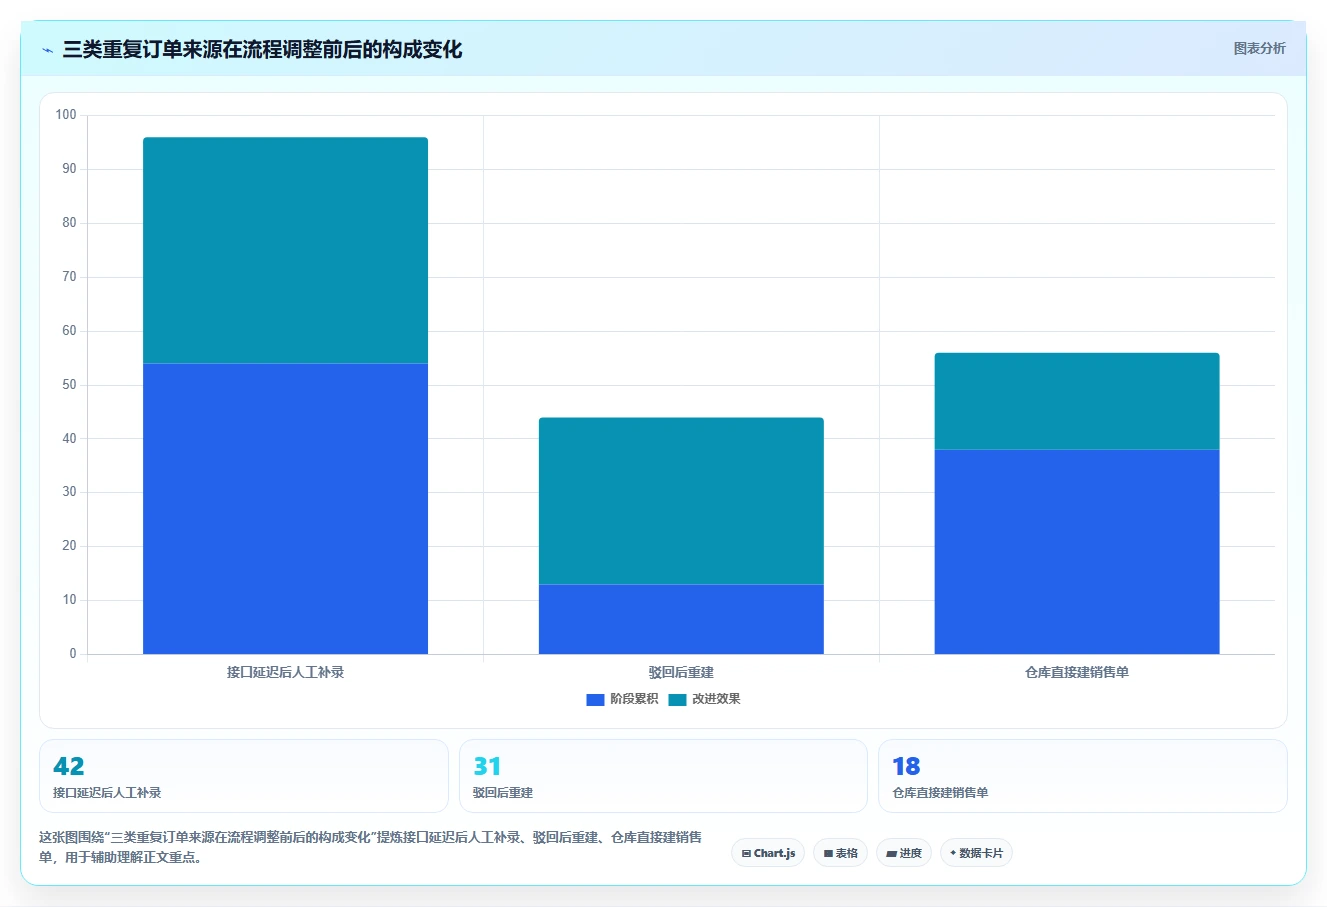The height and width of the screenshot is (907, 1327).
Task: Click the y-axis label 50
Action: pos(69,385)
